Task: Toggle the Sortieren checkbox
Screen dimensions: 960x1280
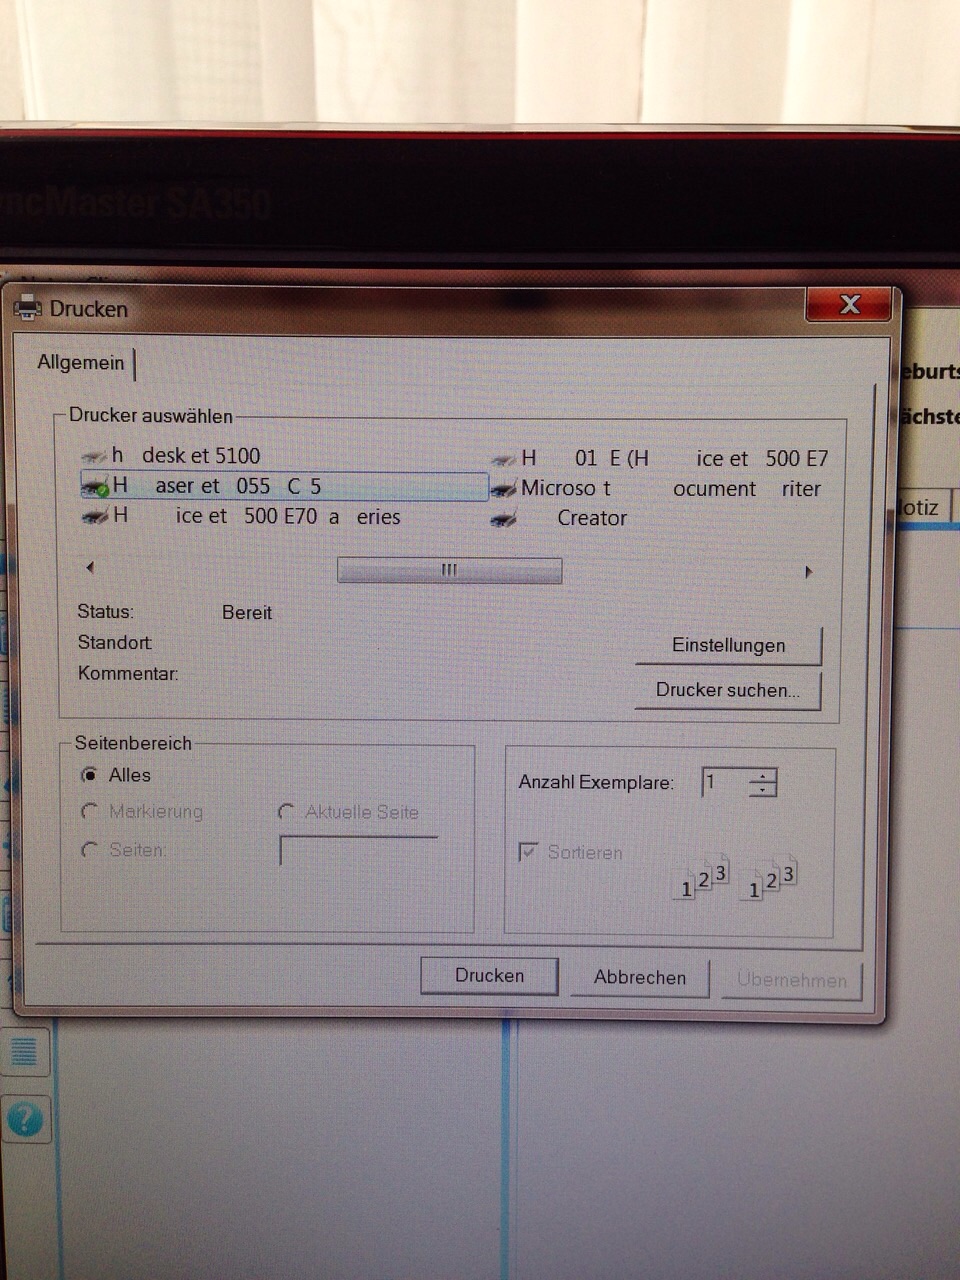Action: [528, 852]
